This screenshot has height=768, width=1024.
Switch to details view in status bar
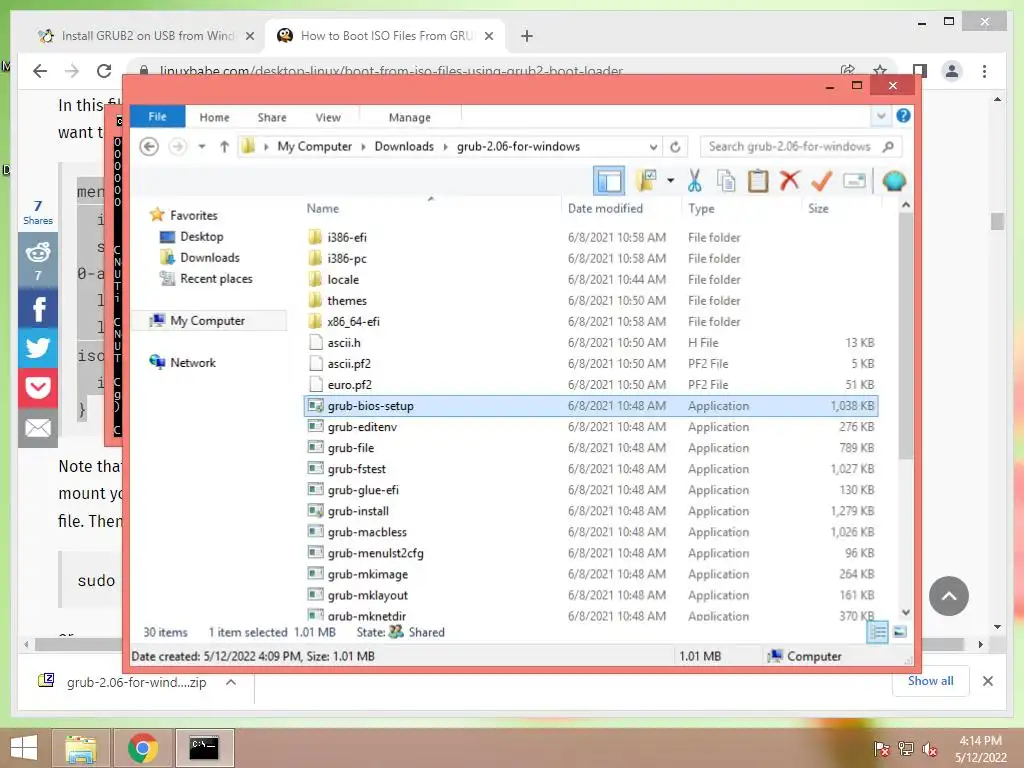coord(877,632)
